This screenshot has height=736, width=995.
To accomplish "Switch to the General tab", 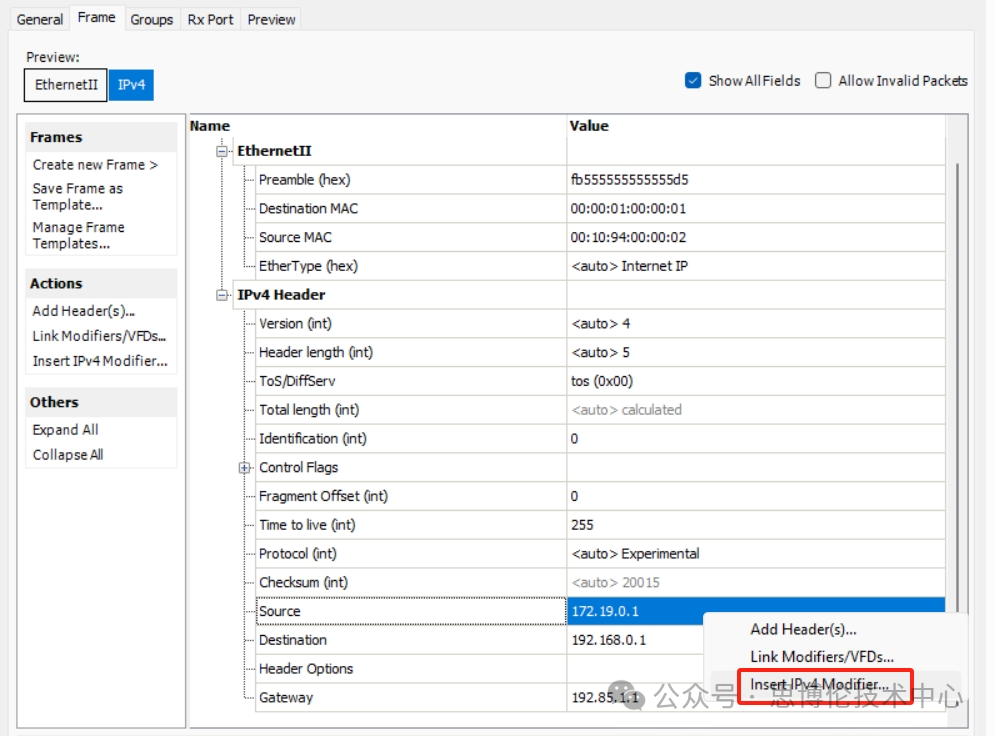I will [x=40, y=19].
